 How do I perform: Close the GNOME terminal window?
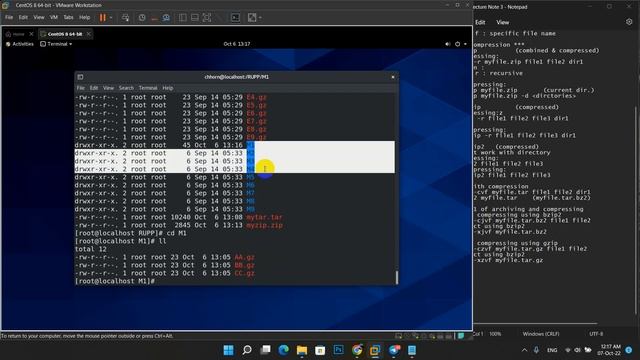(393, 77)
